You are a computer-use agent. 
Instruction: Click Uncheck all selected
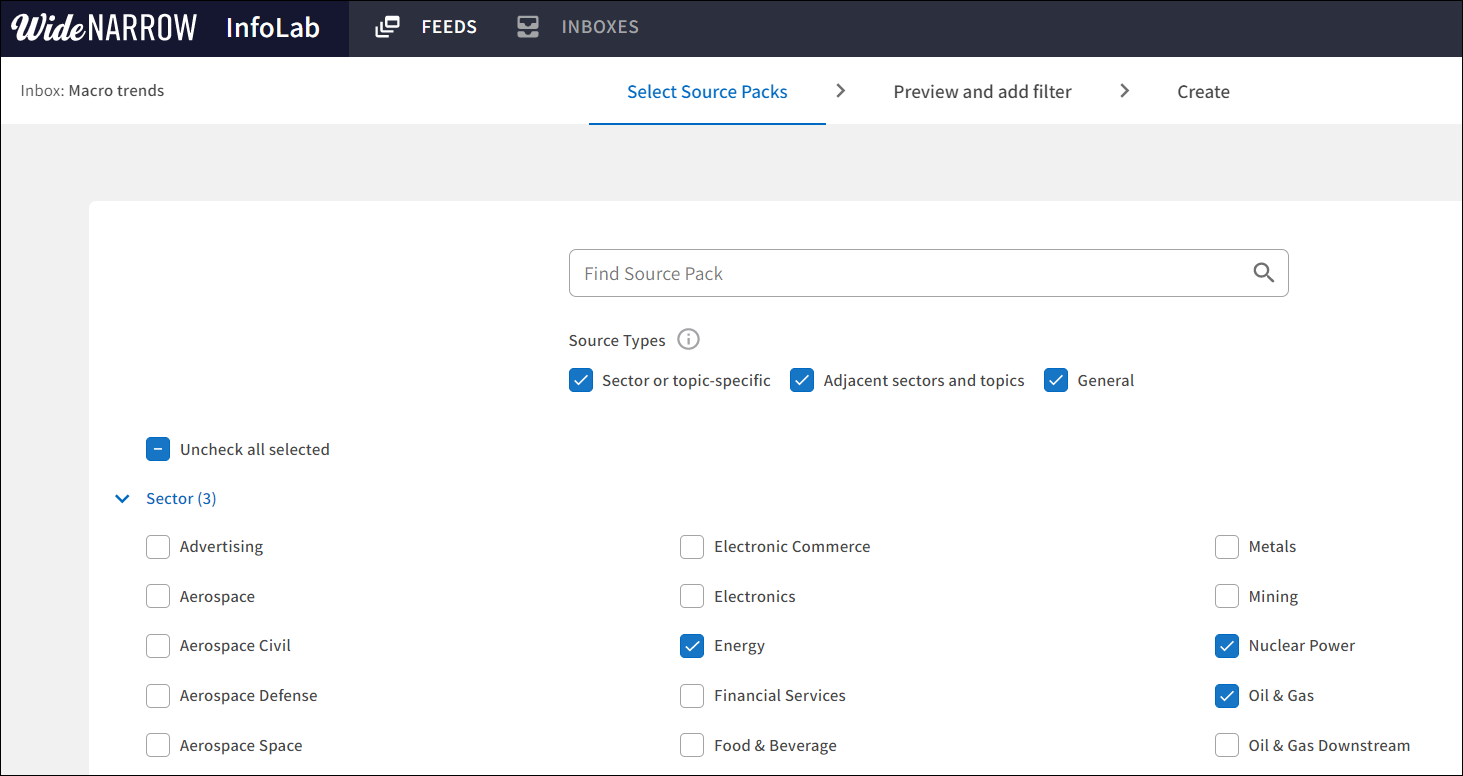tap(158, 449)
